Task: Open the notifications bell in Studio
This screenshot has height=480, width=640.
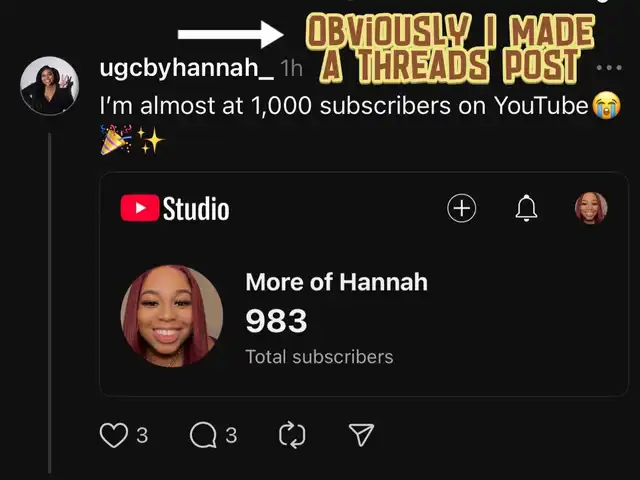Action: tap(527, 208)
